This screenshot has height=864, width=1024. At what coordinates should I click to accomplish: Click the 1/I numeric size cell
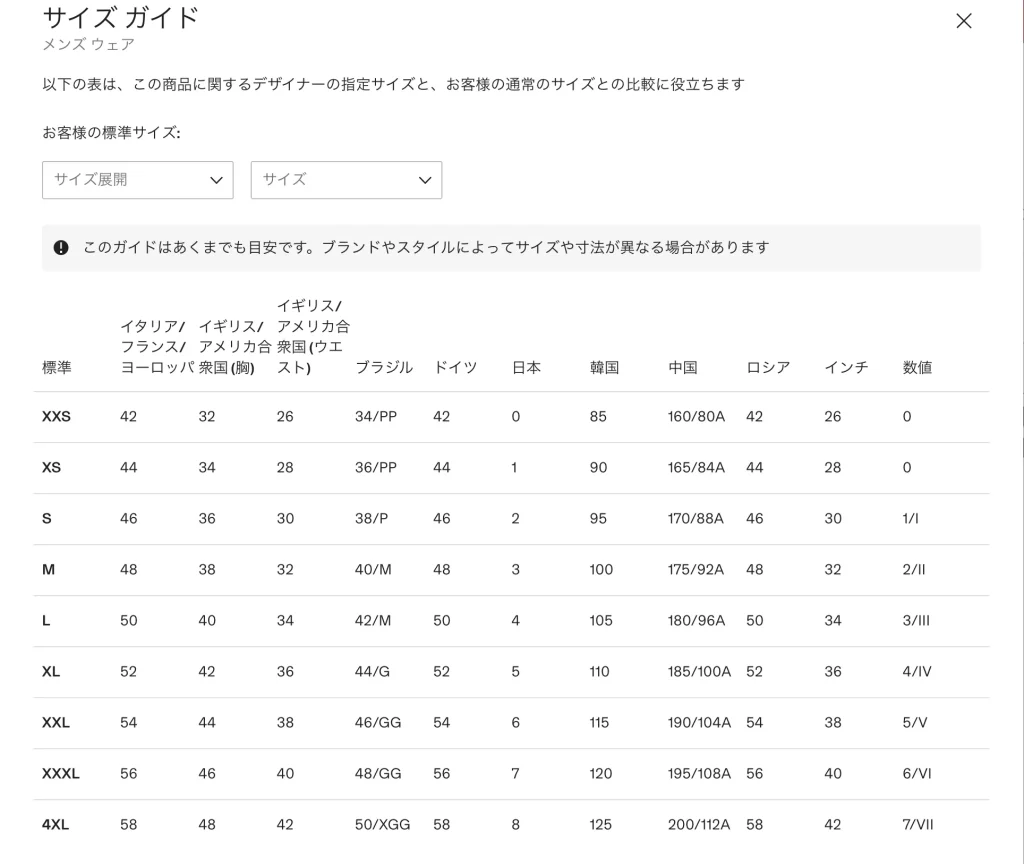click(910, 519)
